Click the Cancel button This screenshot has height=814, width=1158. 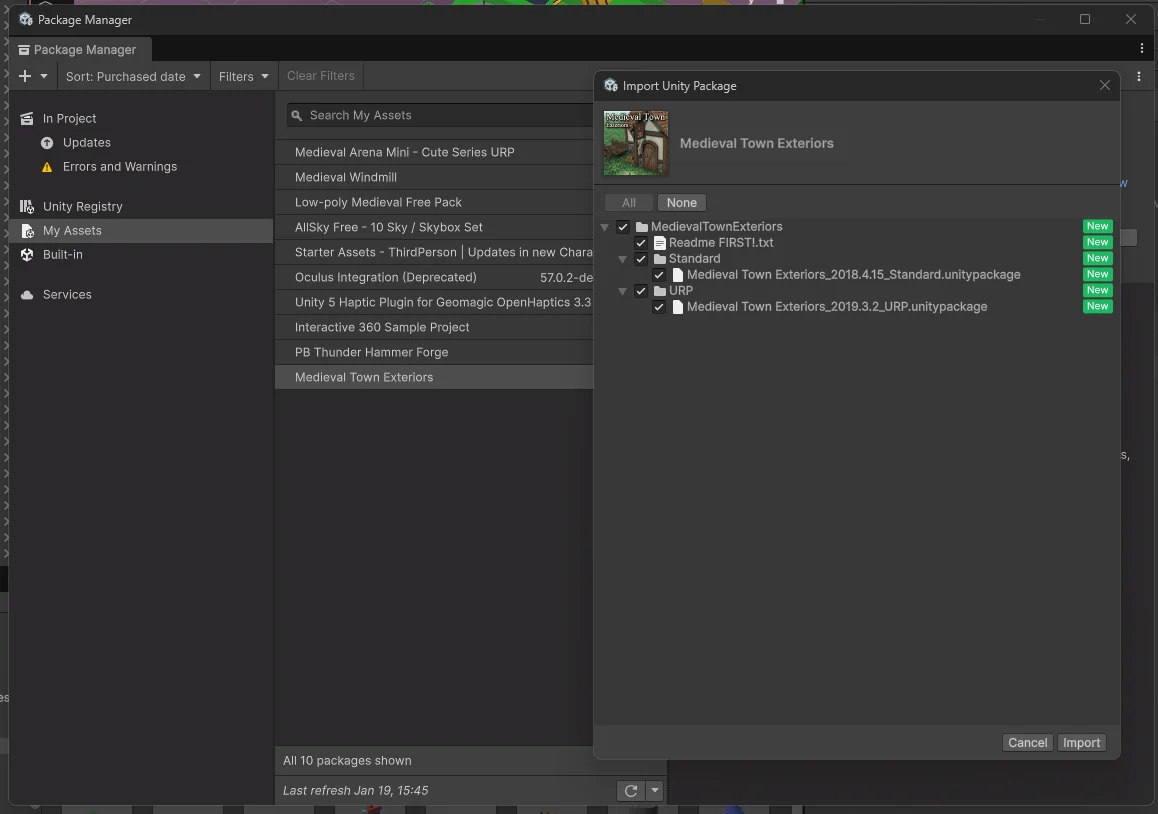(x=1027, y=743)
